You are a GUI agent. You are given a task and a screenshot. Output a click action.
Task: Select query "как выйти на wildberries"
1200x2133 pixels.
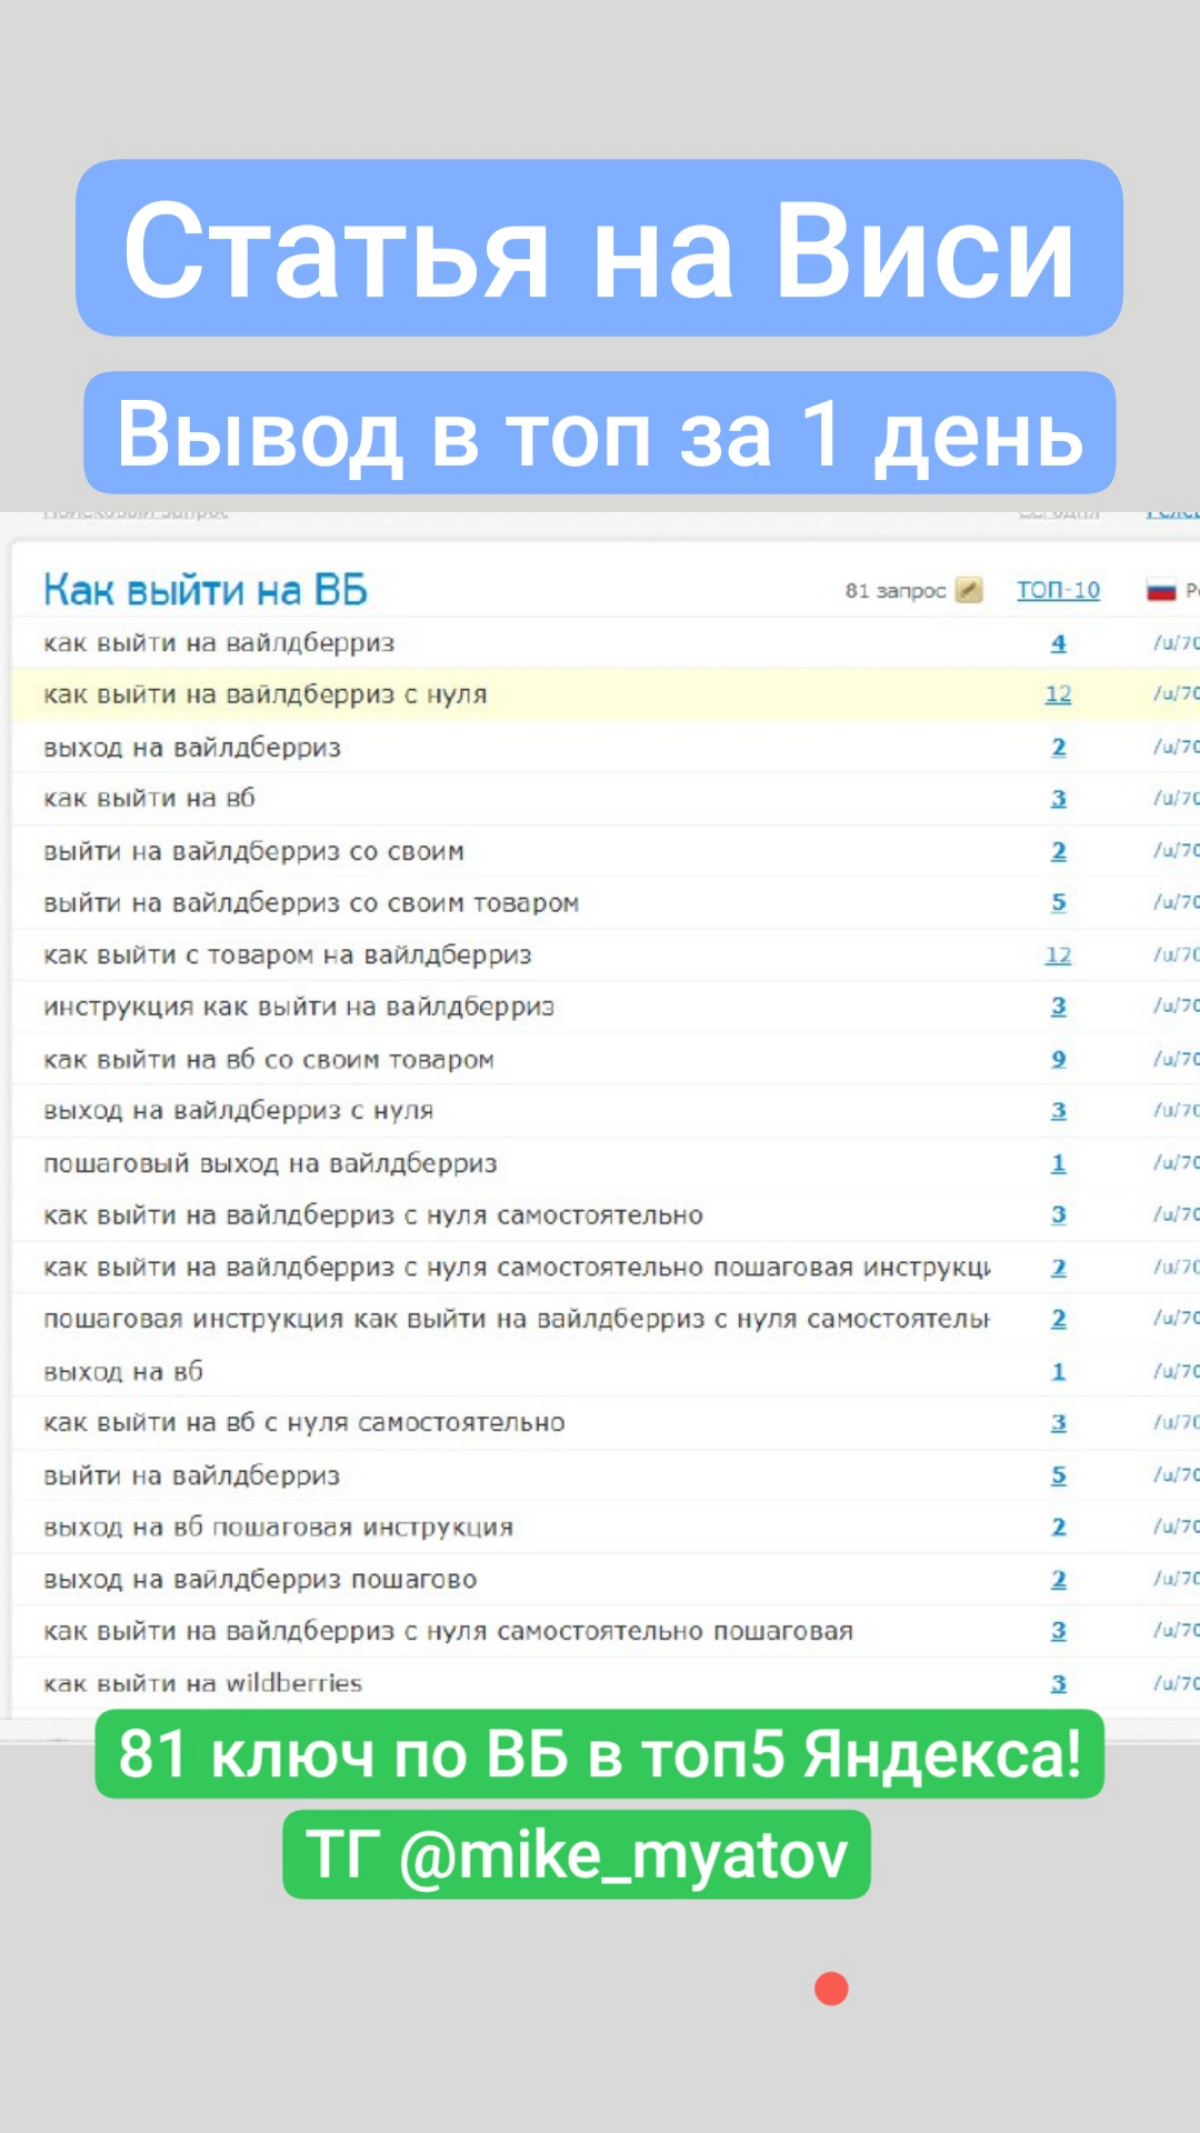[x=202, y=1683]
